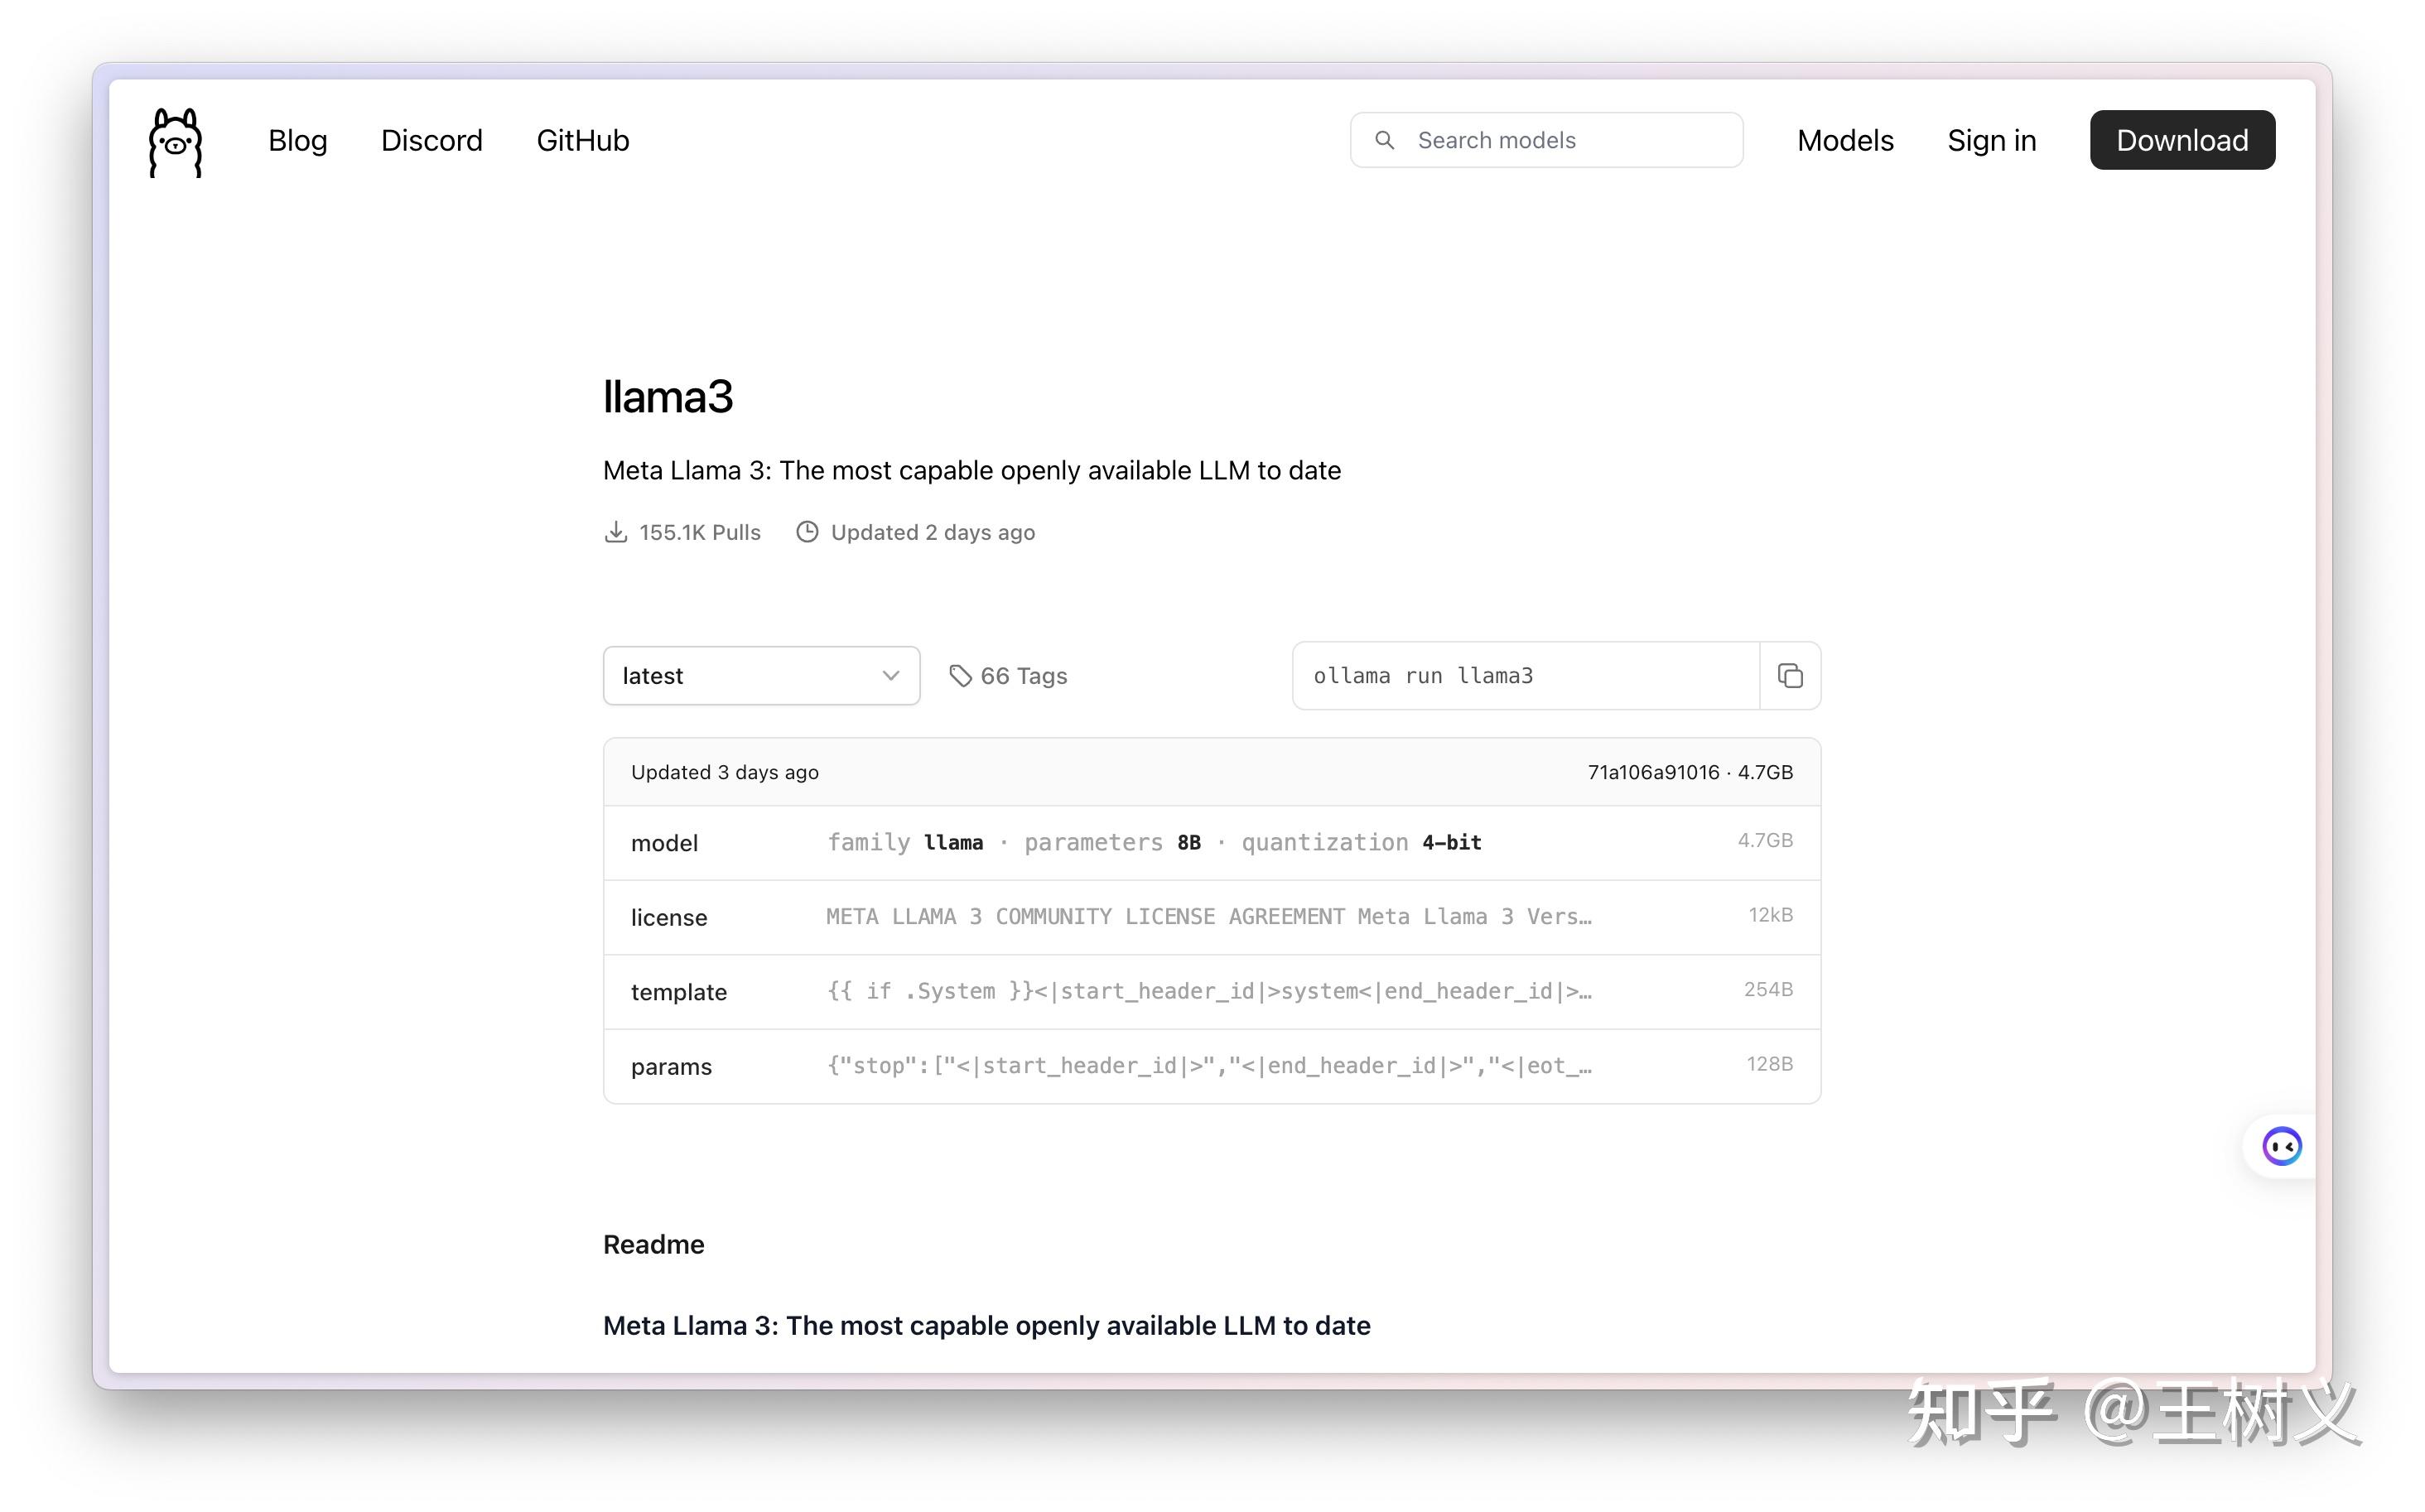Open the template file row
This screenshot has height=1512, width=2425.
click(1210, 991)
